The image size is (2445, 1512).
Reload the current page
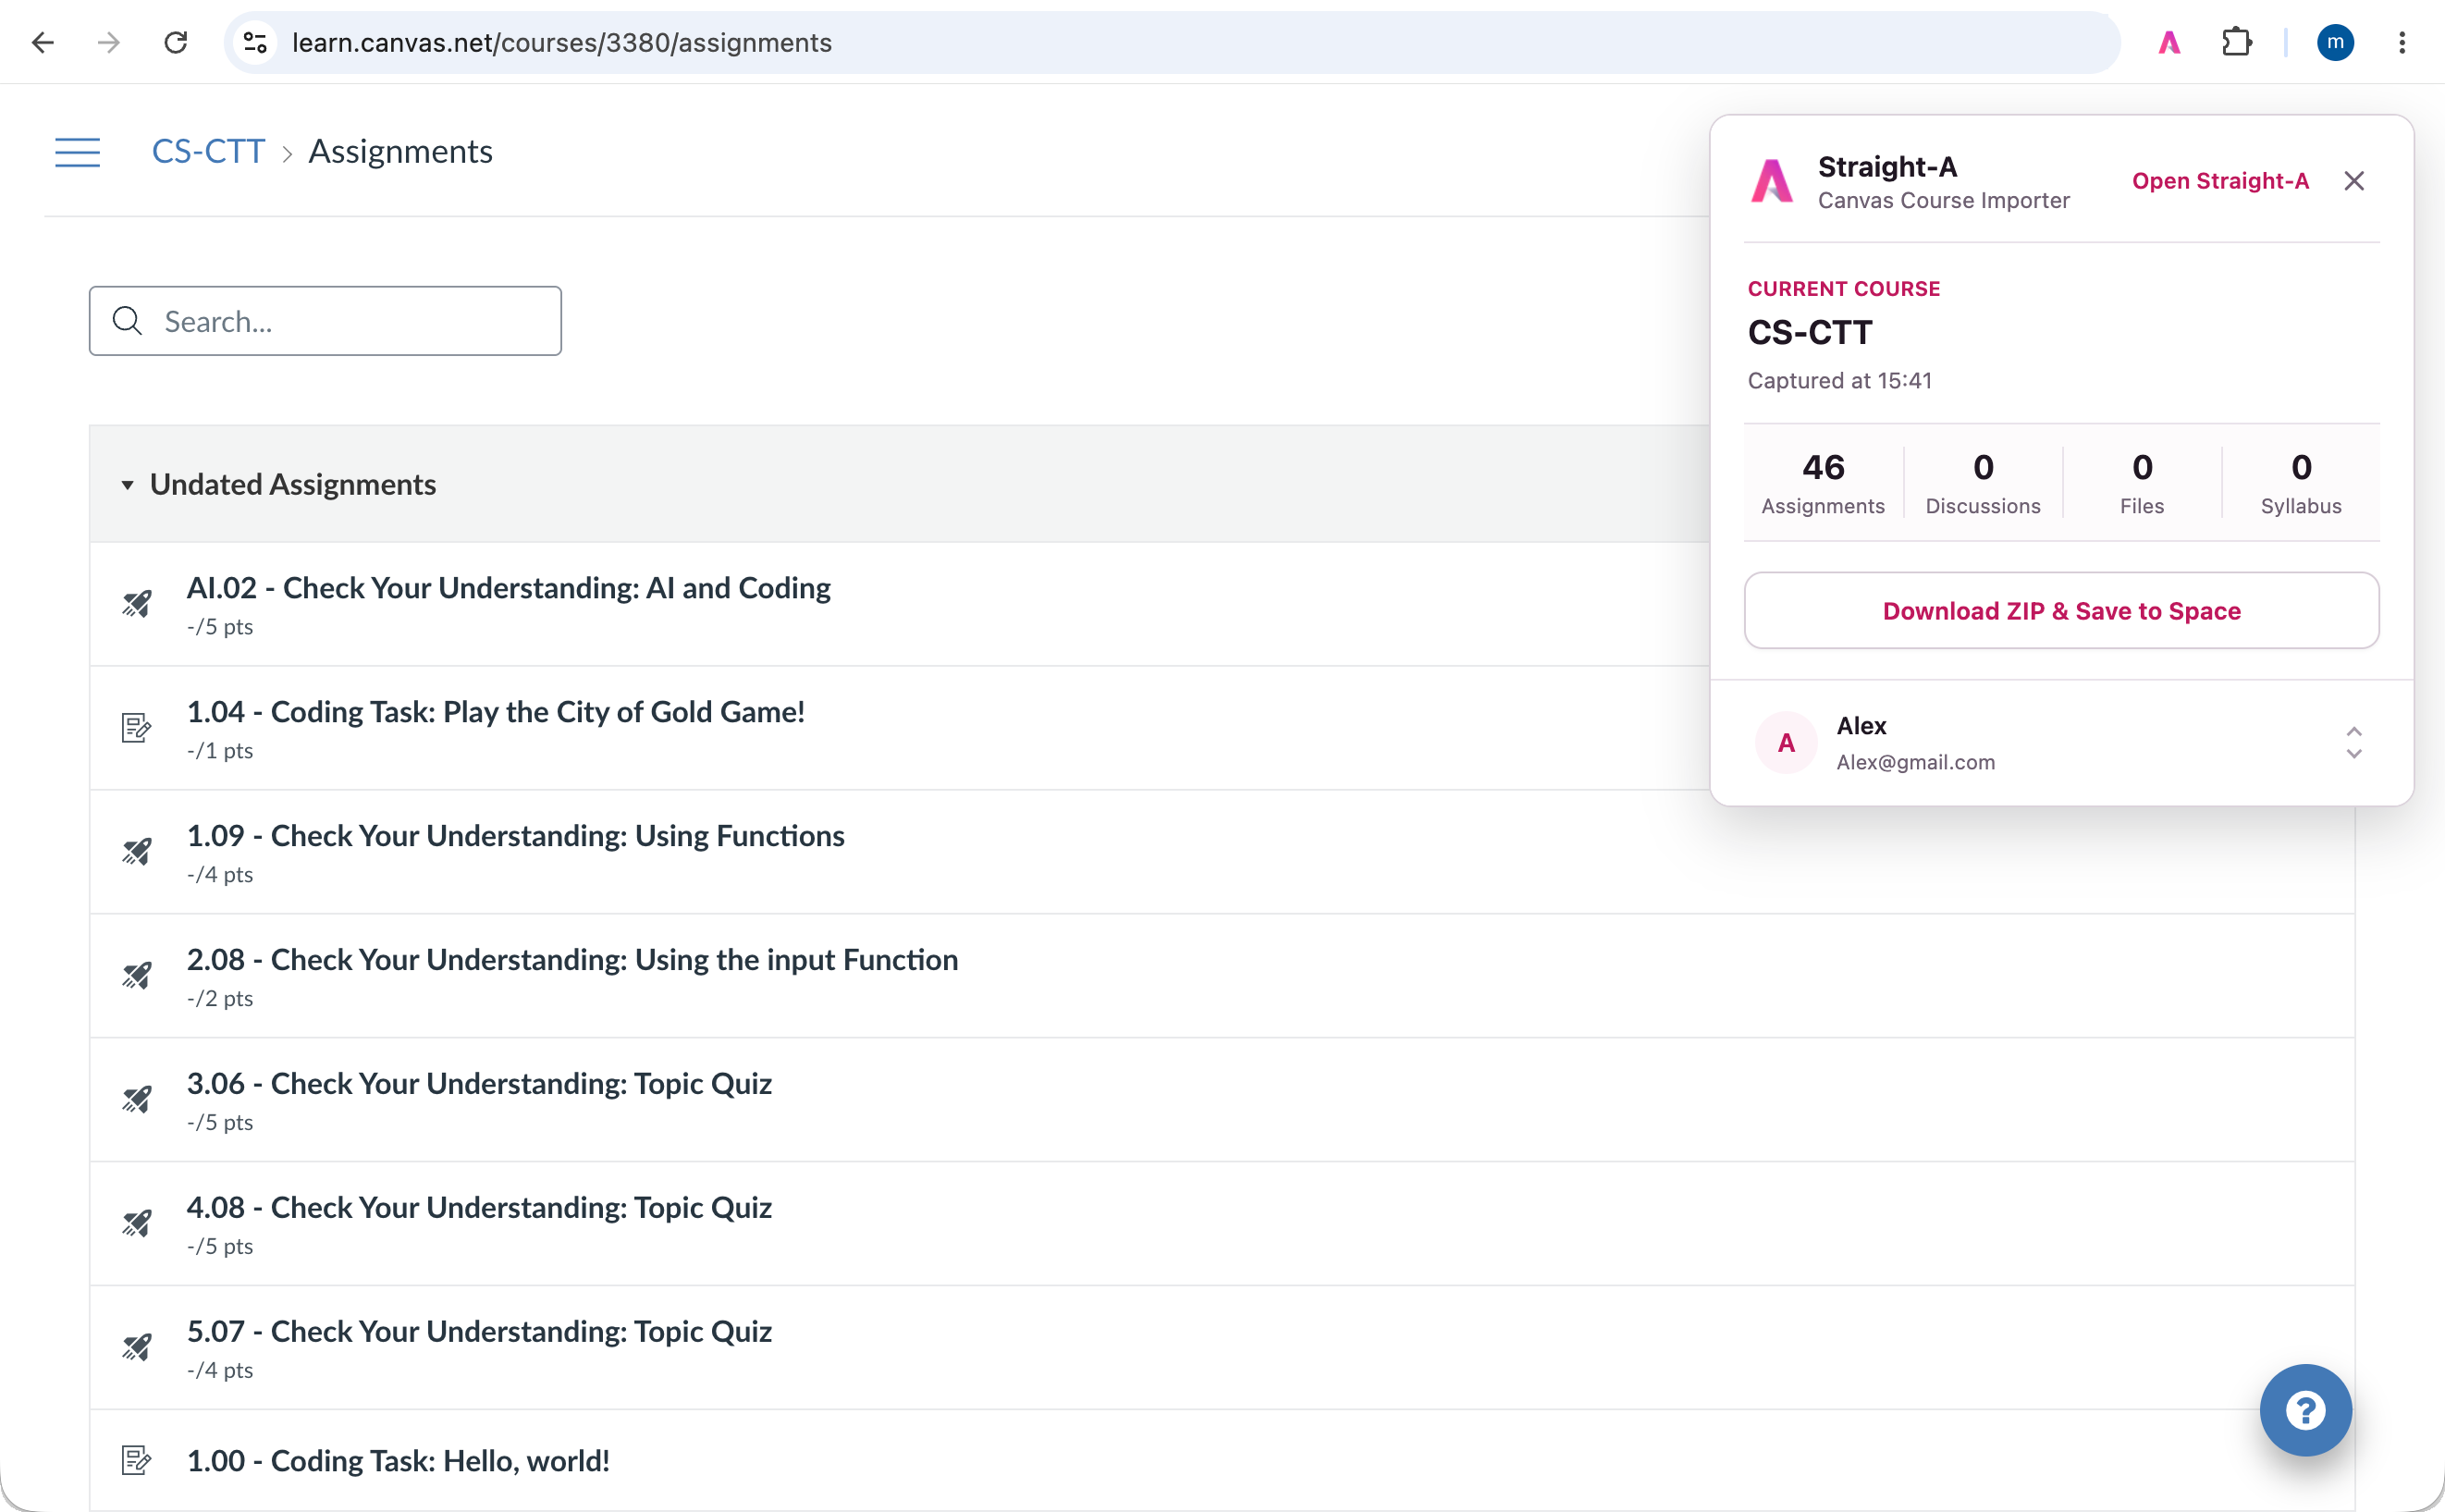point(176,42)
